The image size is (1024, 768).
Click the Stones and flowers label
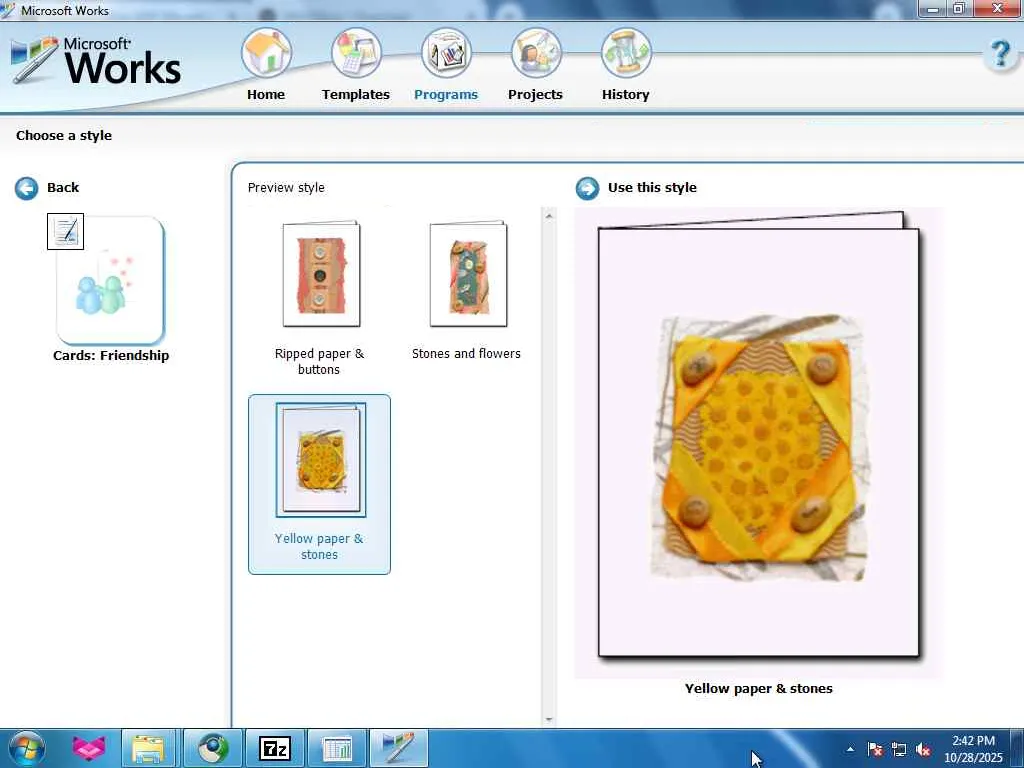(x=466, y=353)
